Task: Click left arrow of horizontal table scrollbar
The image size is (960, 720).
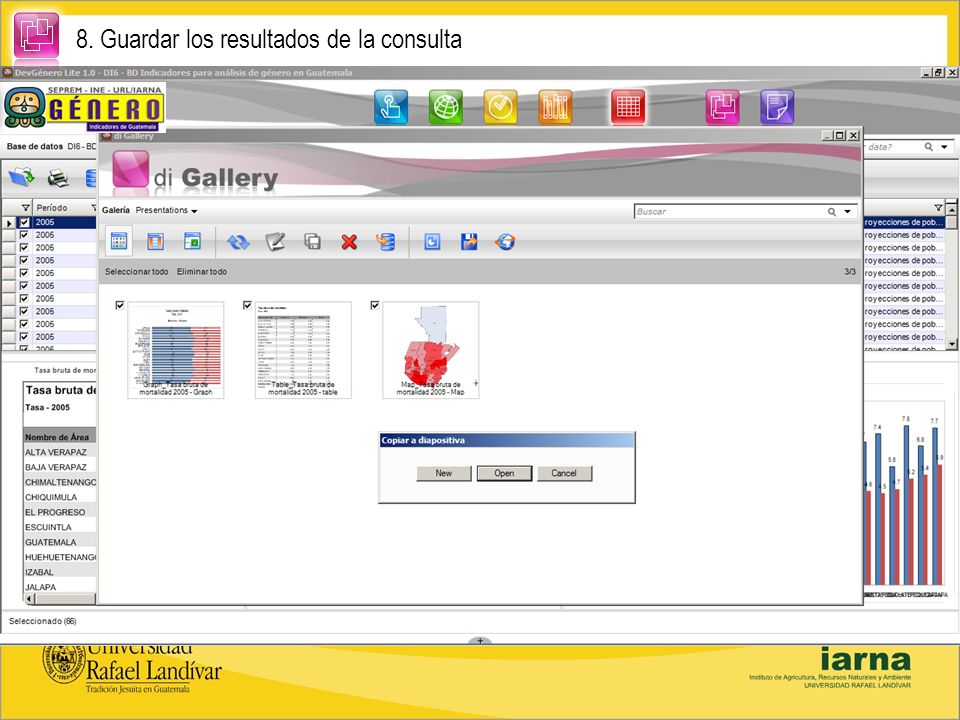Action: pos(30,599)
